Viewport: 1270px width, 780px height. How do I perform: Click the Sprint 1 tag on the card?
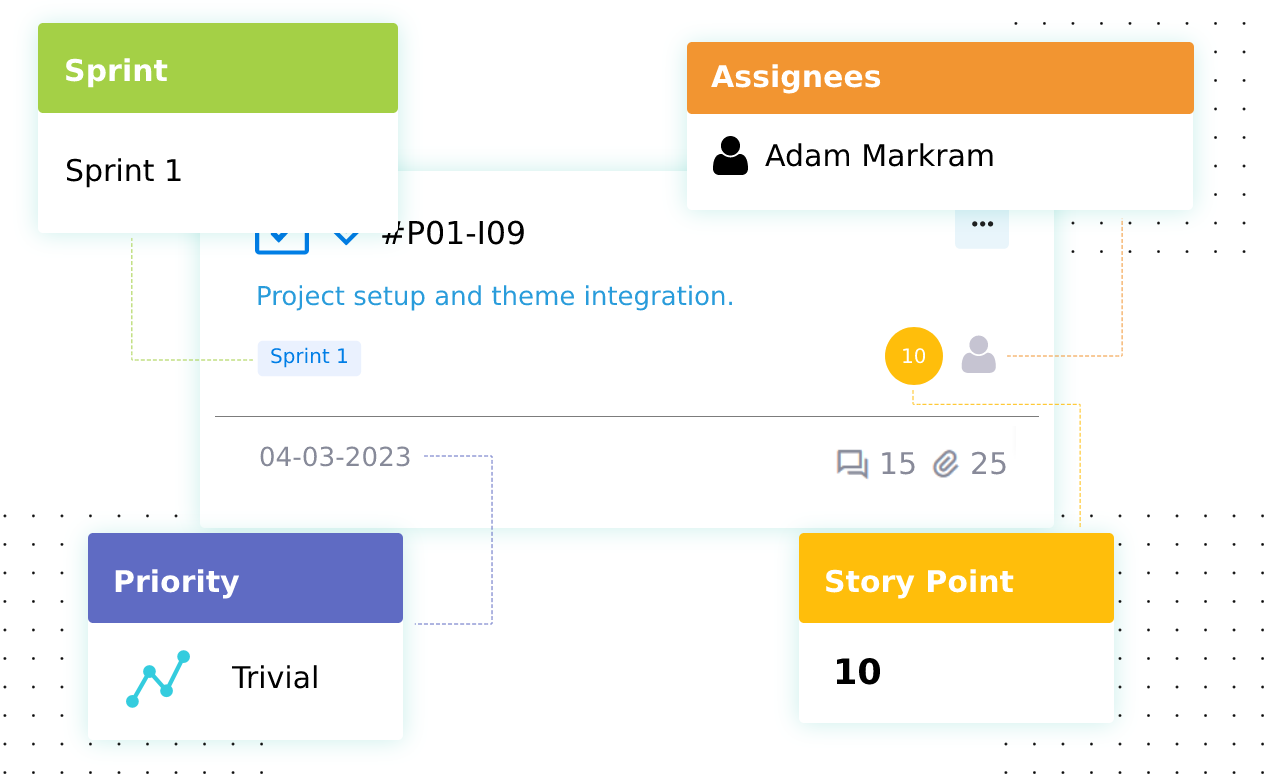(309, 357)
